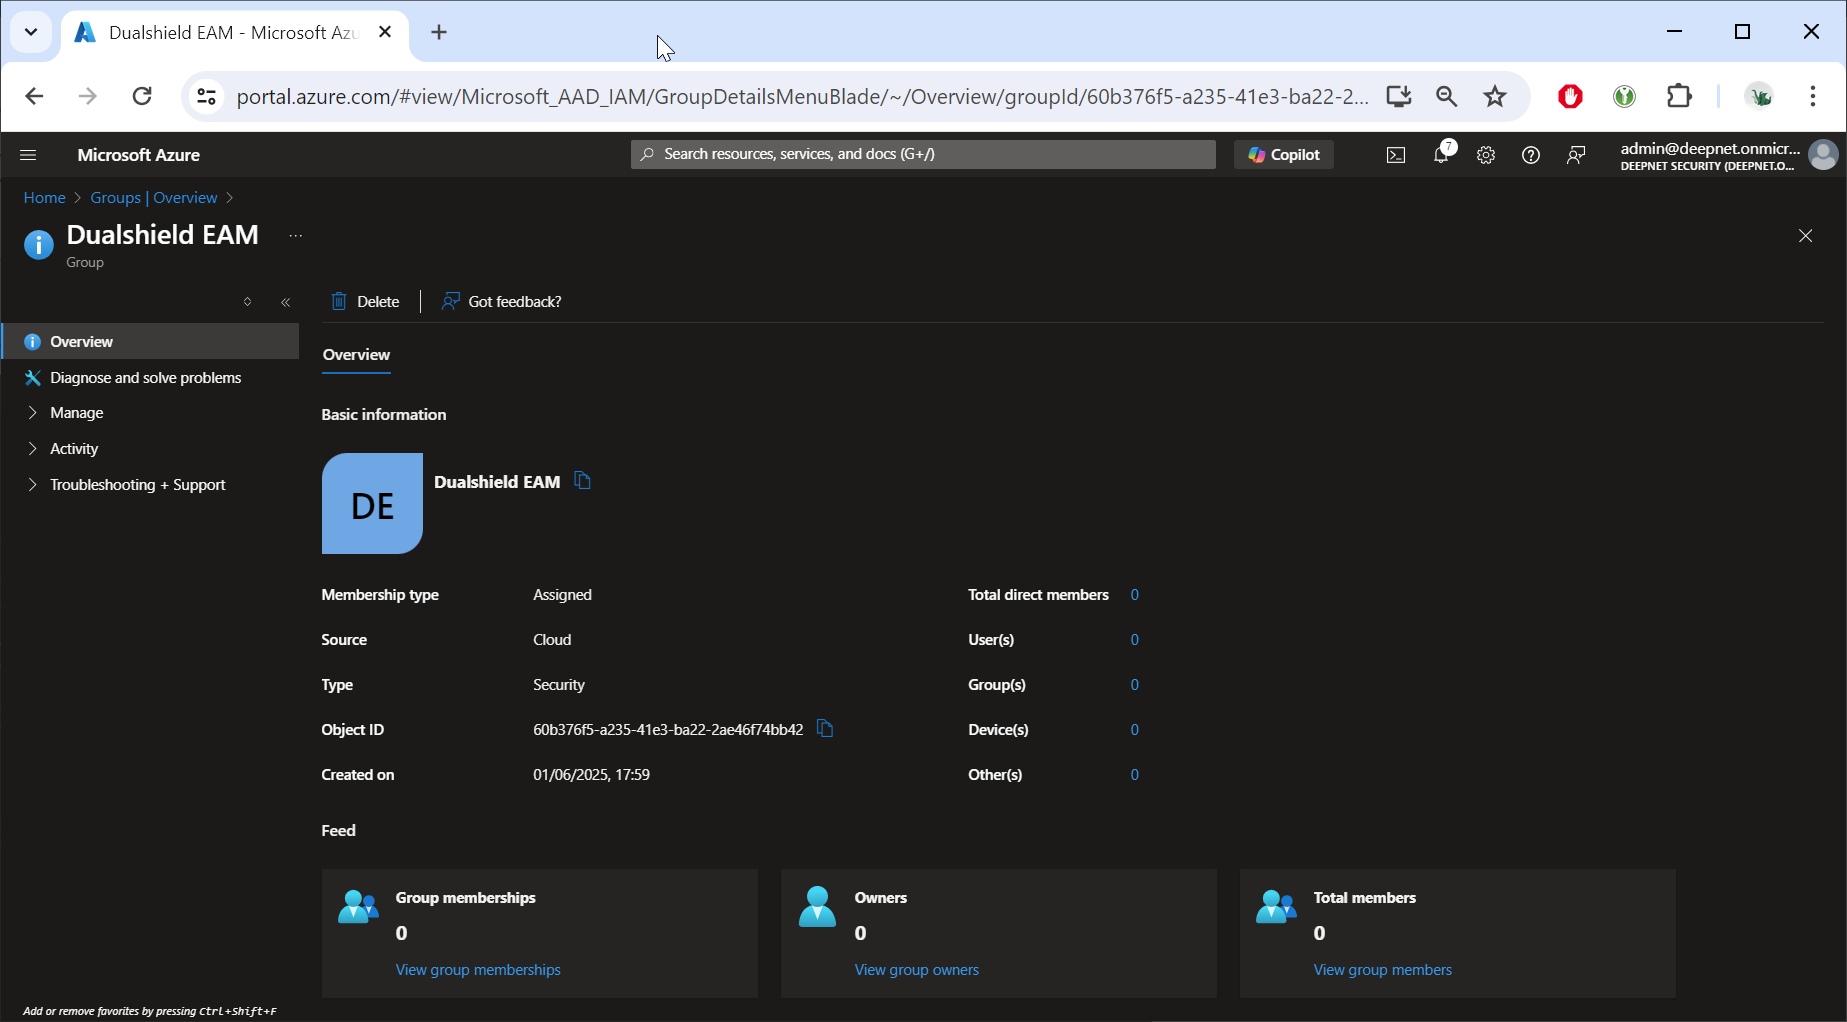Collapse the left navigation menu
Screen dimensions: 1847x1022
tap(286, 302)
